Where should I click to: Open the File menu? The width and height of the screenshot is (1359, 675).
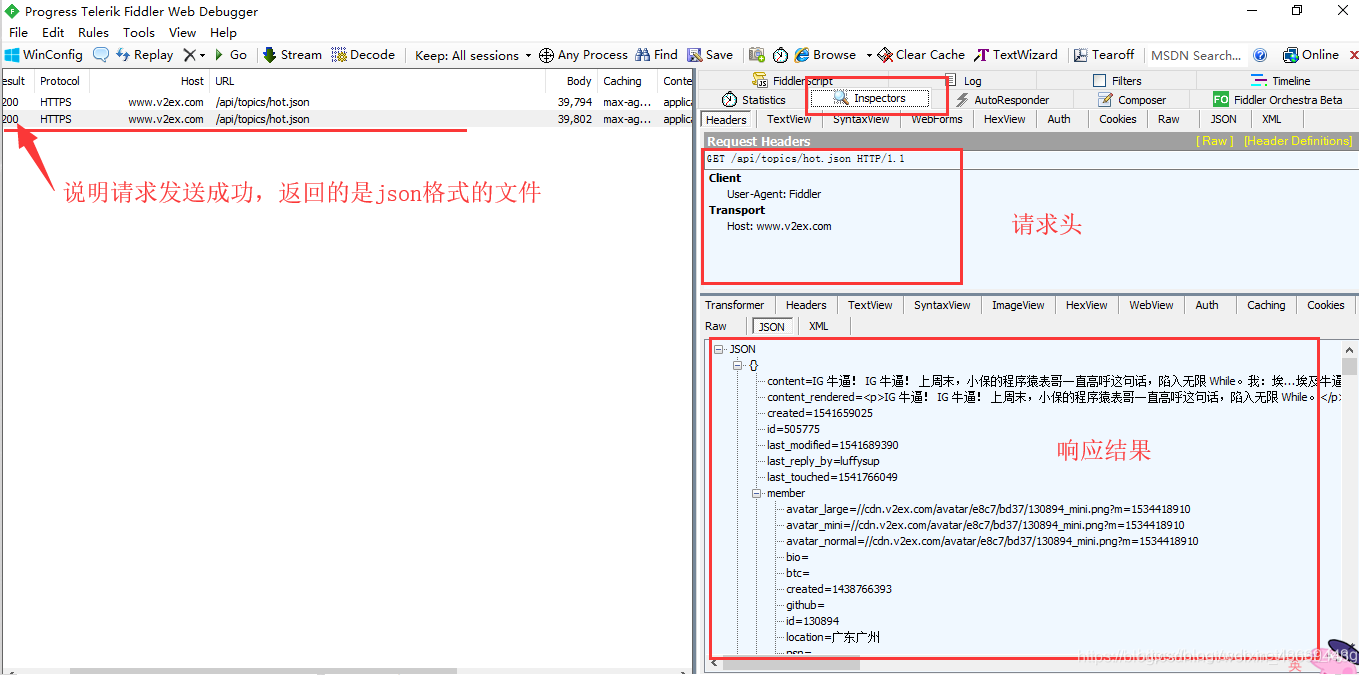click(x=18, y=32)
